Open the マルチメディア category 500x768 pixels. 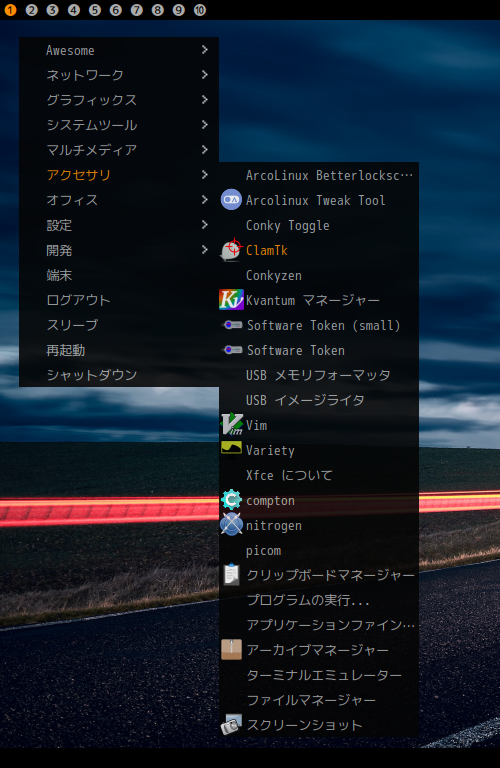119,150
